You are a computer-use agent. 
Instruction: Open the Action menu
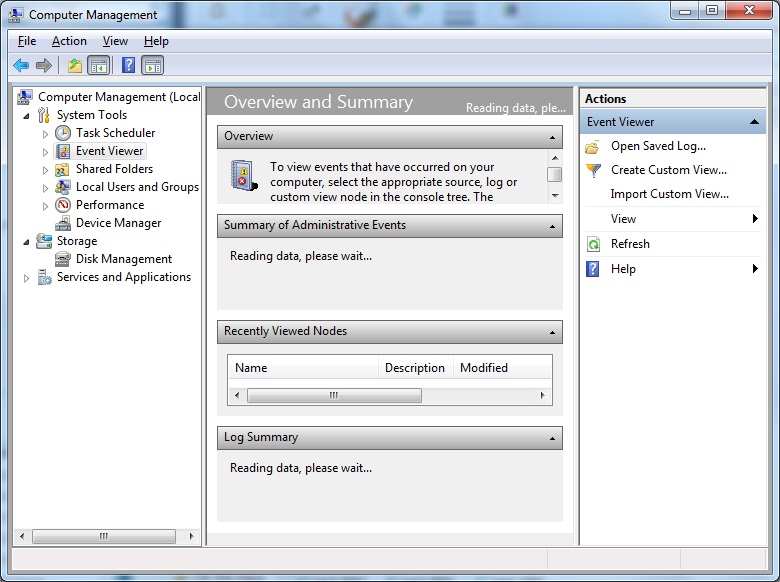[69, 41]
